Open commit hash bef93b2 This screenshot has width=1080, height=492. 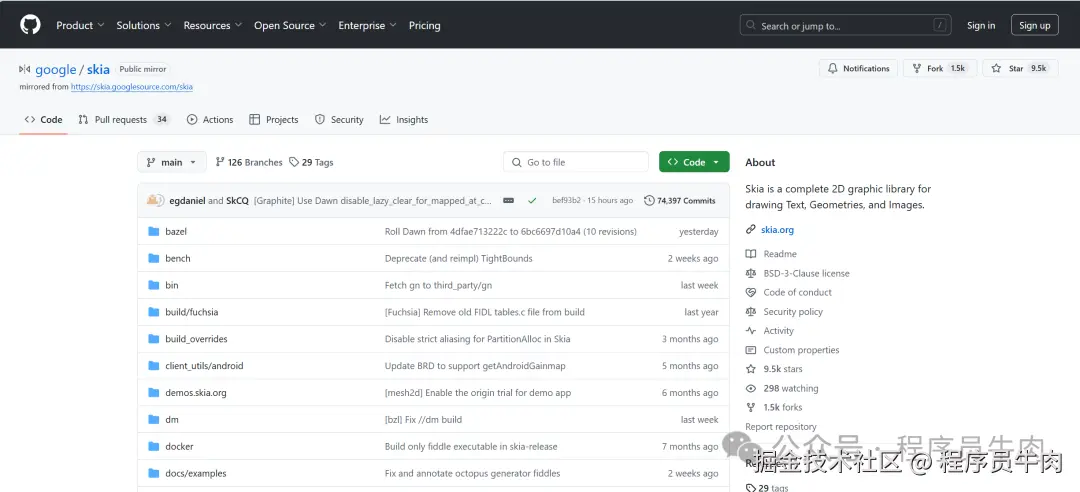(x=566, y=201)
